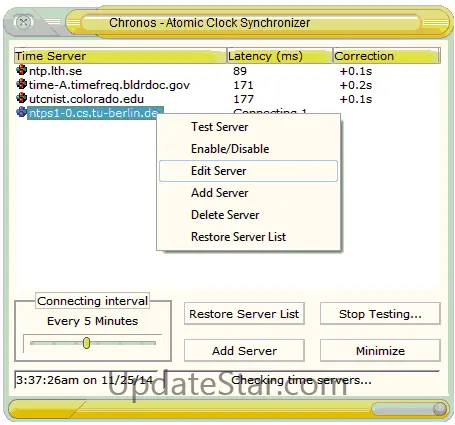The width and height of the screenshot is (455, 425).
Task: Sort by the Time Server column header
Action: (x=120, y=56)
